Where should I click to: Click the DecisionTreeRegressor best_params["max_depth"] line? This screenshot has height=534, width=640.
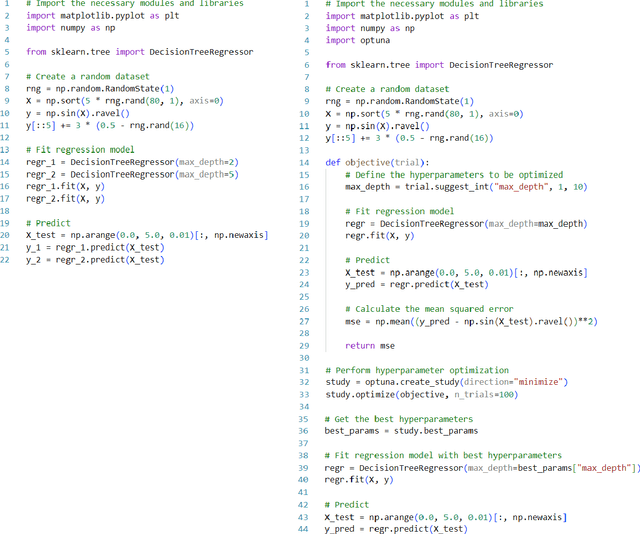click(x=482, y=467)
